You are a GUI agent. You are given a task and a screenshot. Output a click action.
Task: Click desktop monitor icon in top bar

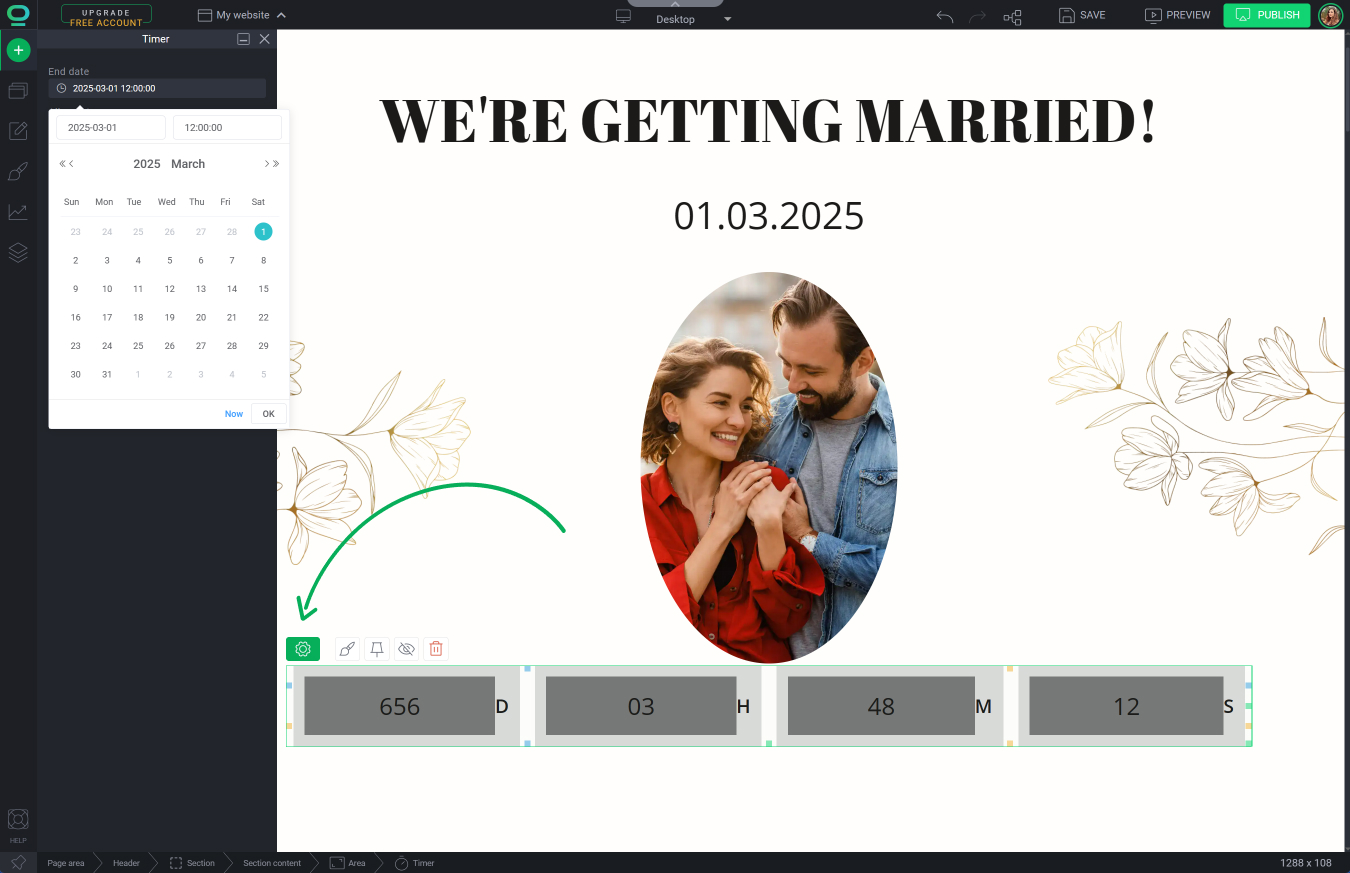click(x=624, y=16)
